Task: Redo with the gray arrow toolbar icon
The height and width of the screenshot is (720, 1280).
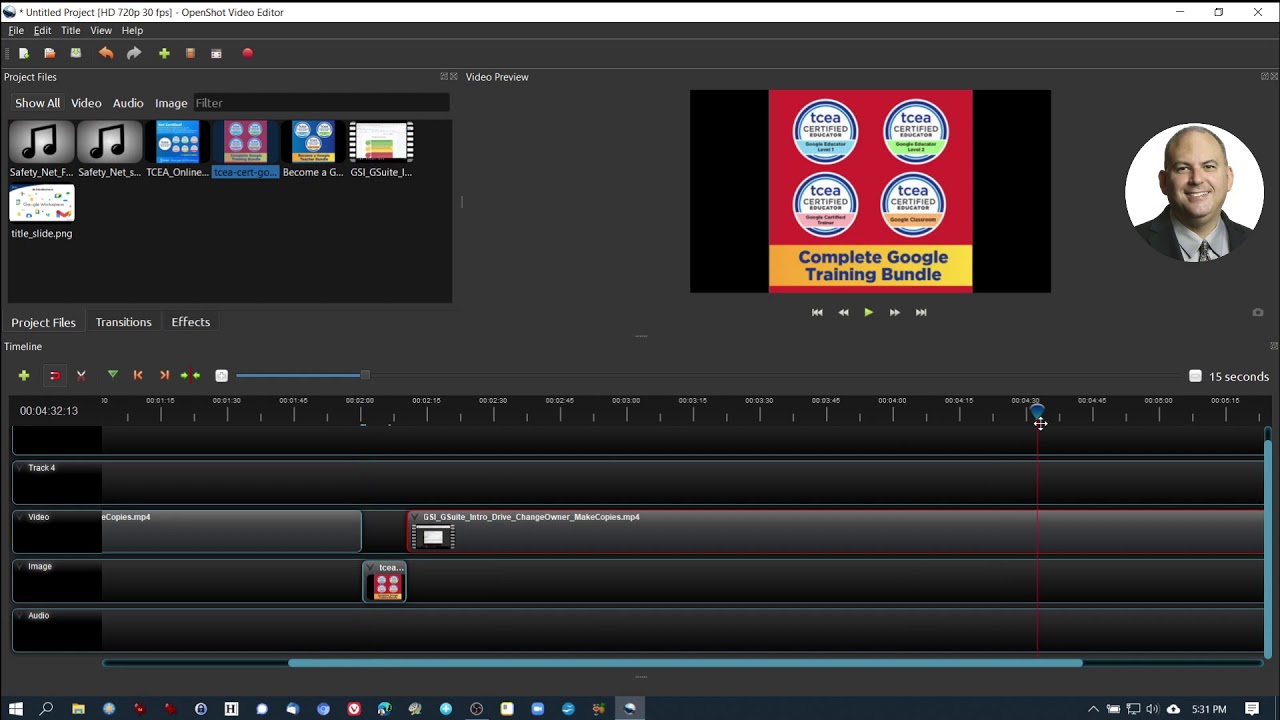Action: (134, 53)
